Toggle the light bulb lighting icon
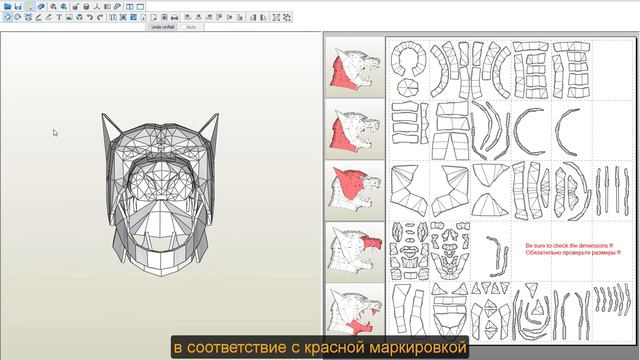Viewport: 640px width, 360px height. (x=30, y=7)
